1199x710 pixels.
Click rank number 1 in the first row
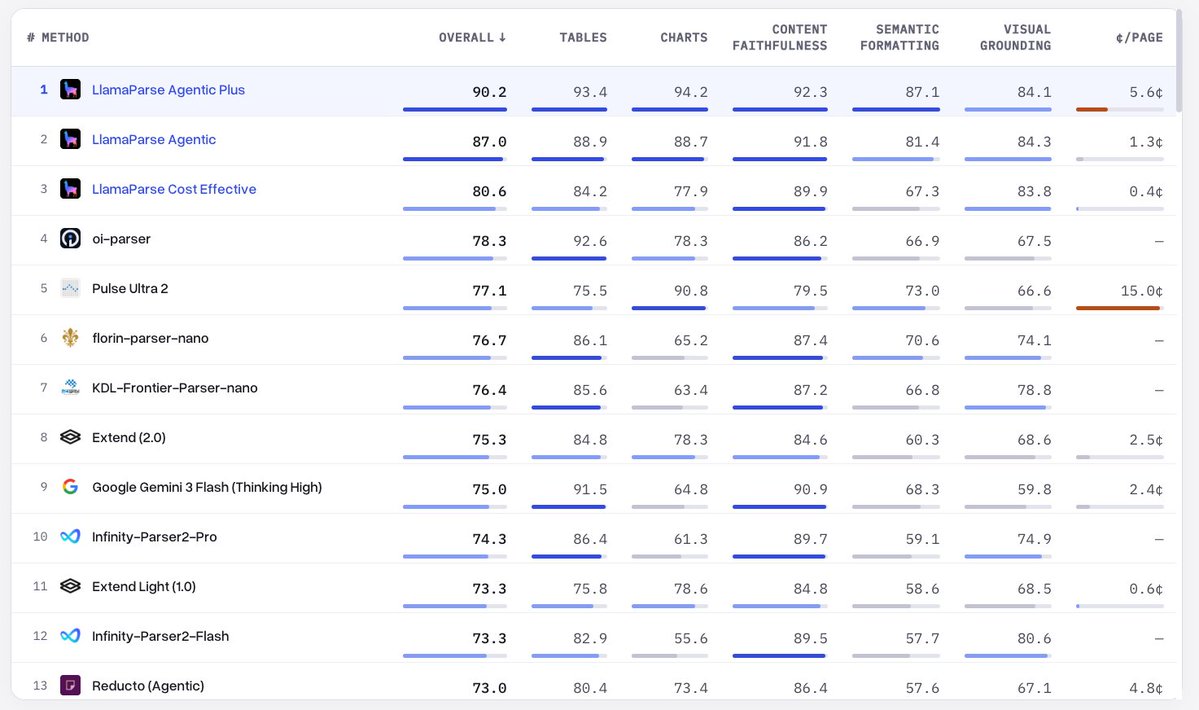44,89
